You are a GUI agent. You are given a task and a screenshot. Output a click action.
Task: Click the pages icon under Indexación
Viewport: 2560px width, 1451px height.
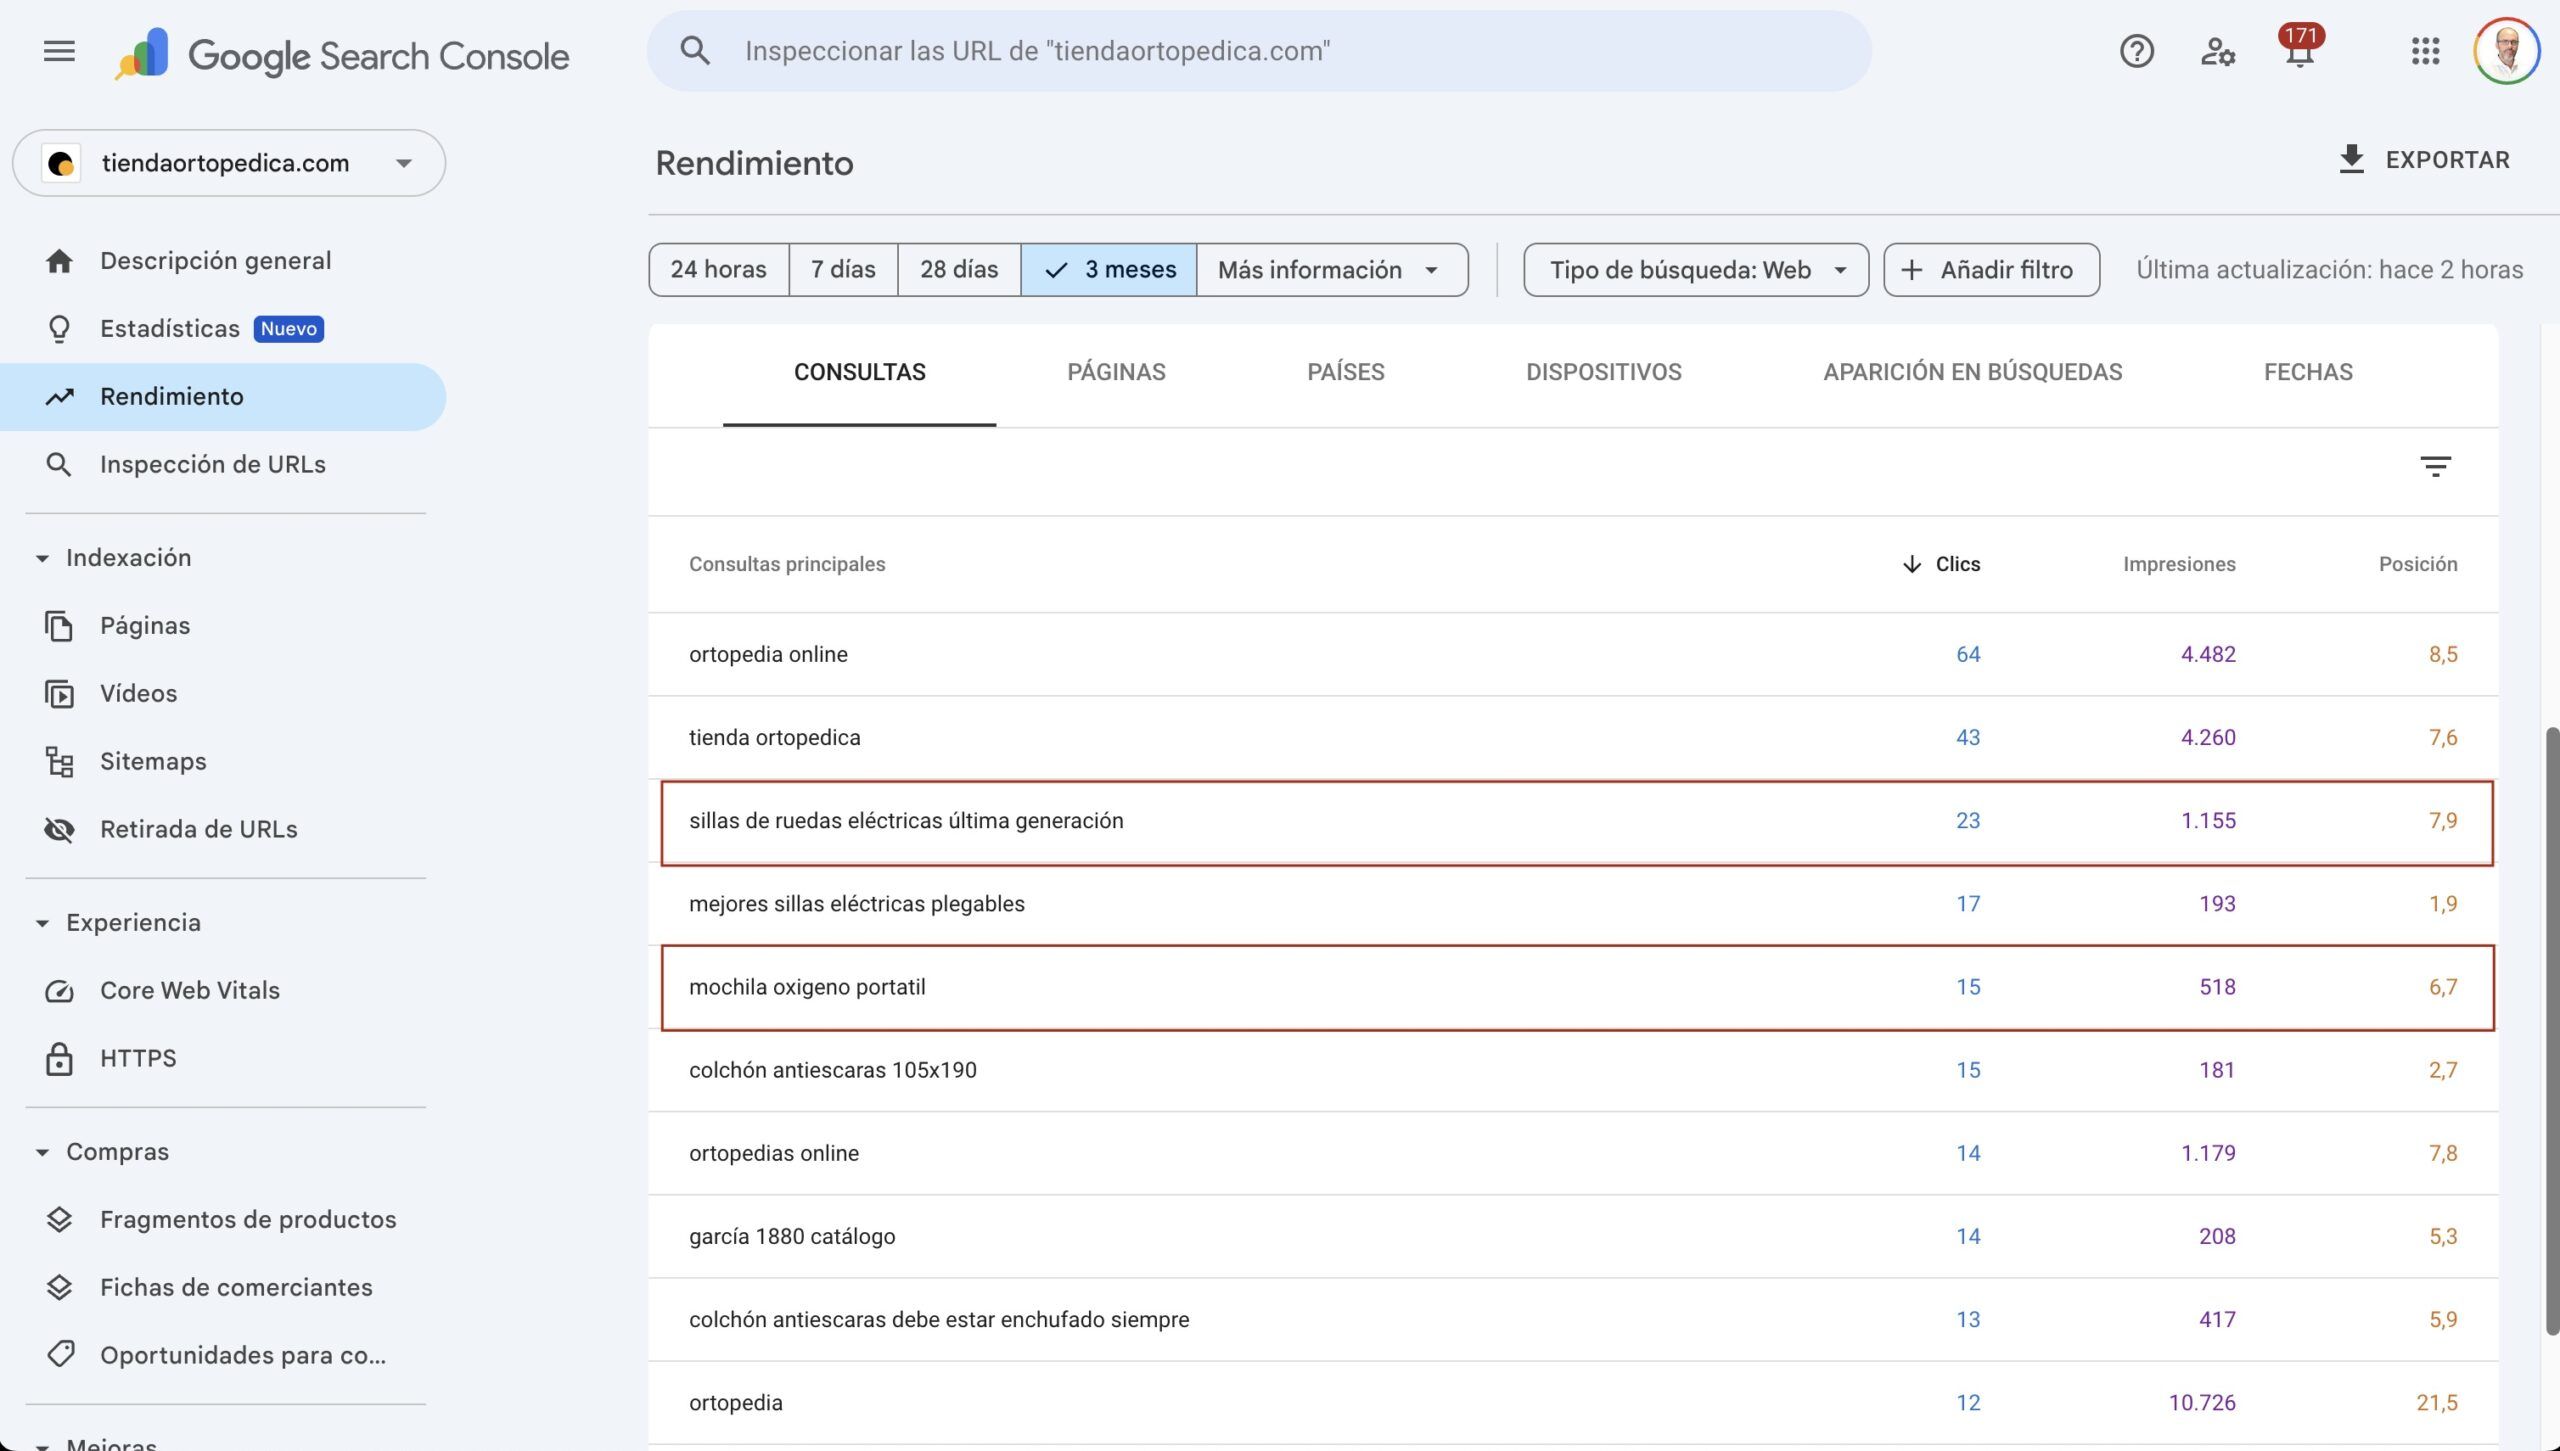[x=59, y=626]
